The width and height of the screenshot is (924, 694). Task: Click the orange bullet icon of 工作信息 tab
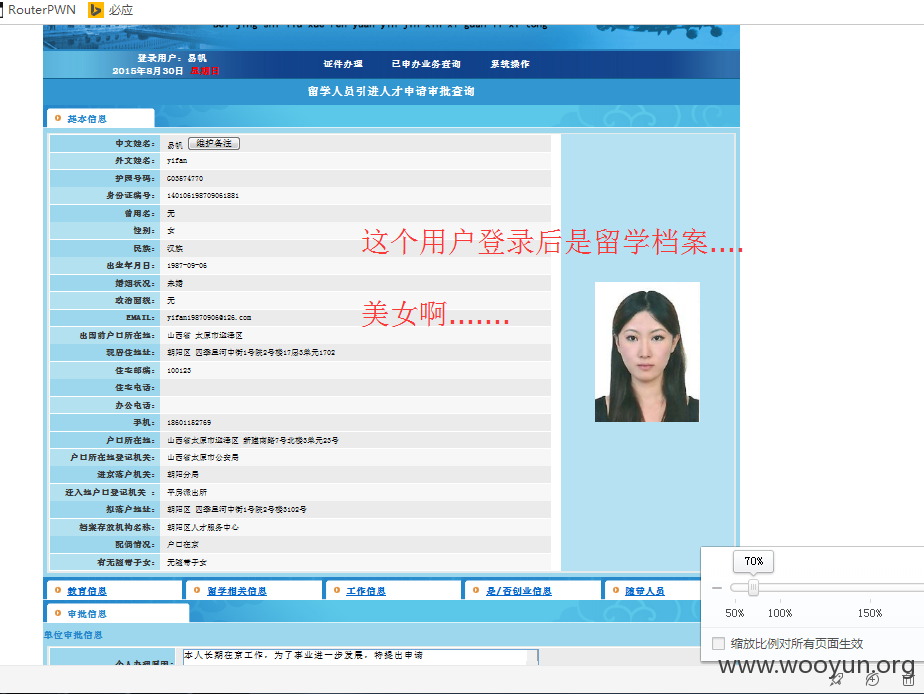click(336, 590)
